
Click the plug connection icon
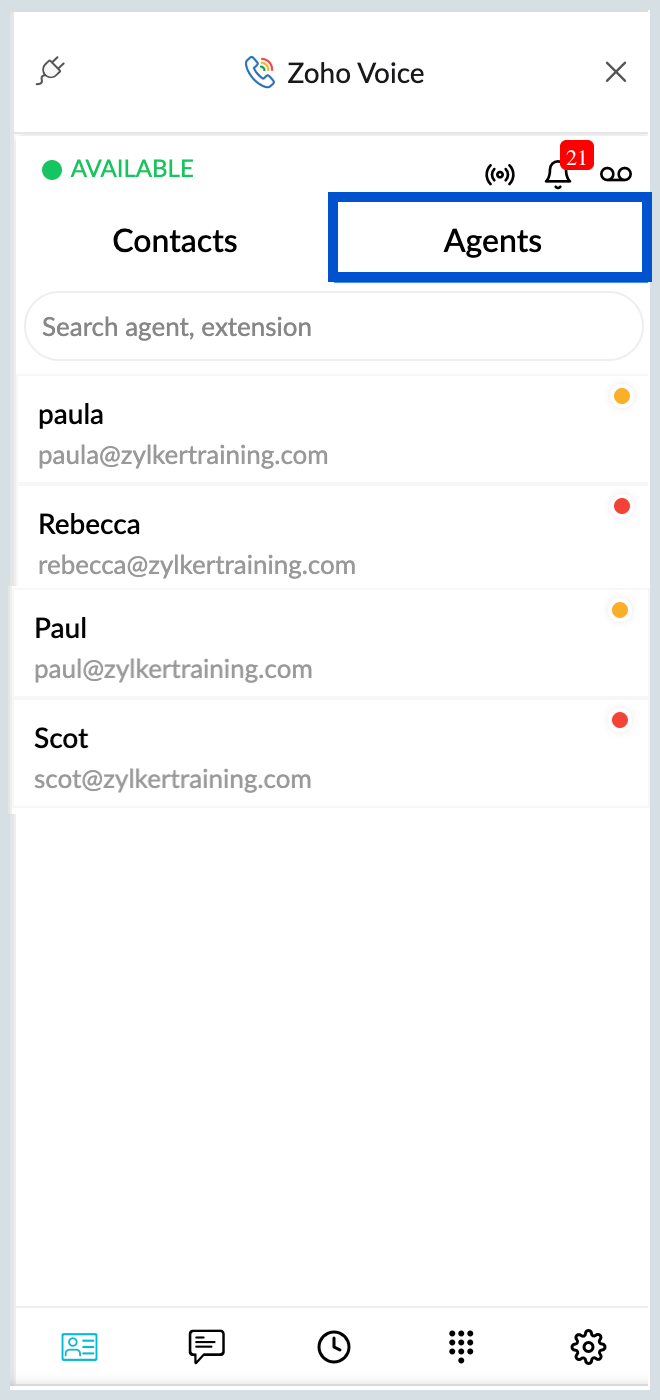(51, 71)
